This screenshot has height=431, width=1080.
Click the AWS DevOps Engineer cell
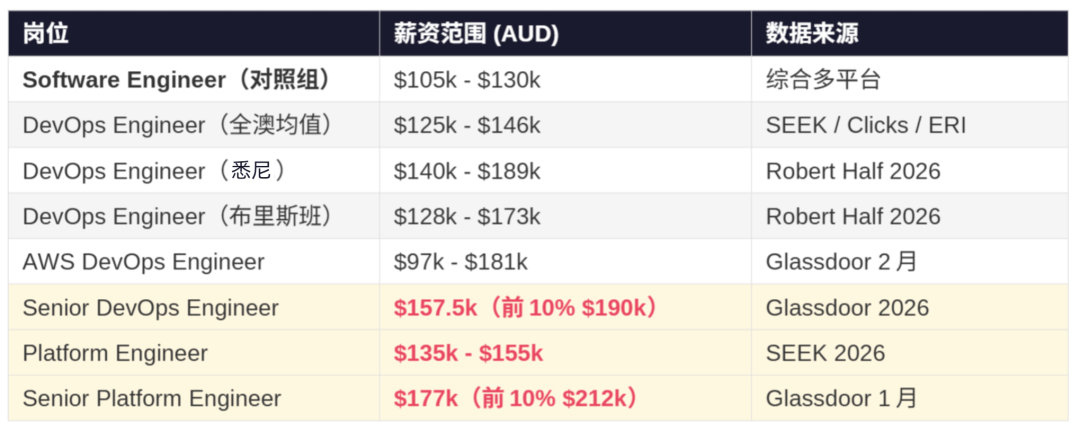coord(143,262)
